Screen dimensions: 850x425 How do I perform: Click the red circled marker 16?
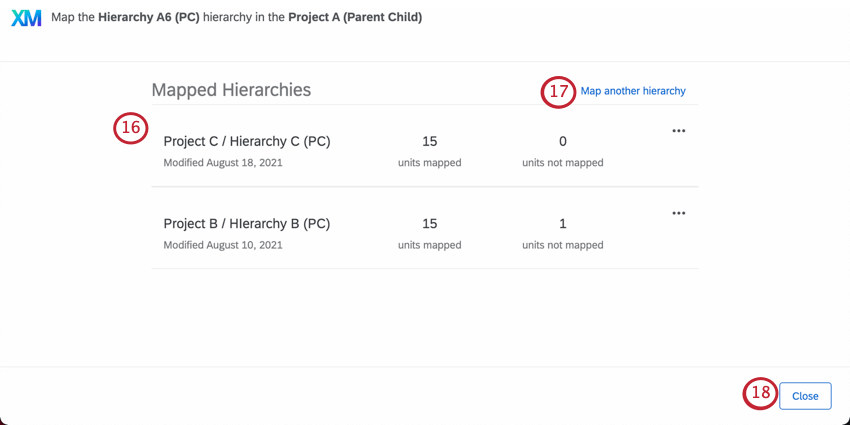pos(130,128)
